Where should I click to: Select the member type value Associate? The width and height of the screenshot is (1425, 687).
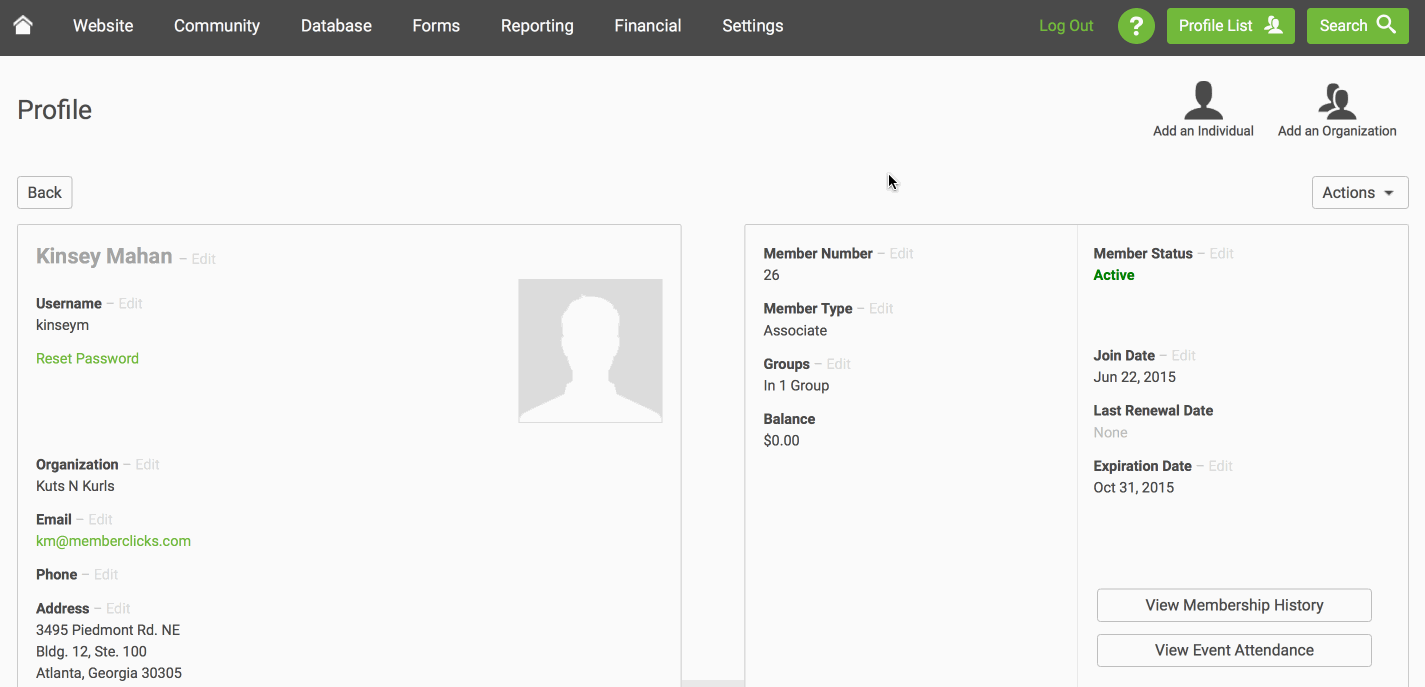tap(795, 331)
